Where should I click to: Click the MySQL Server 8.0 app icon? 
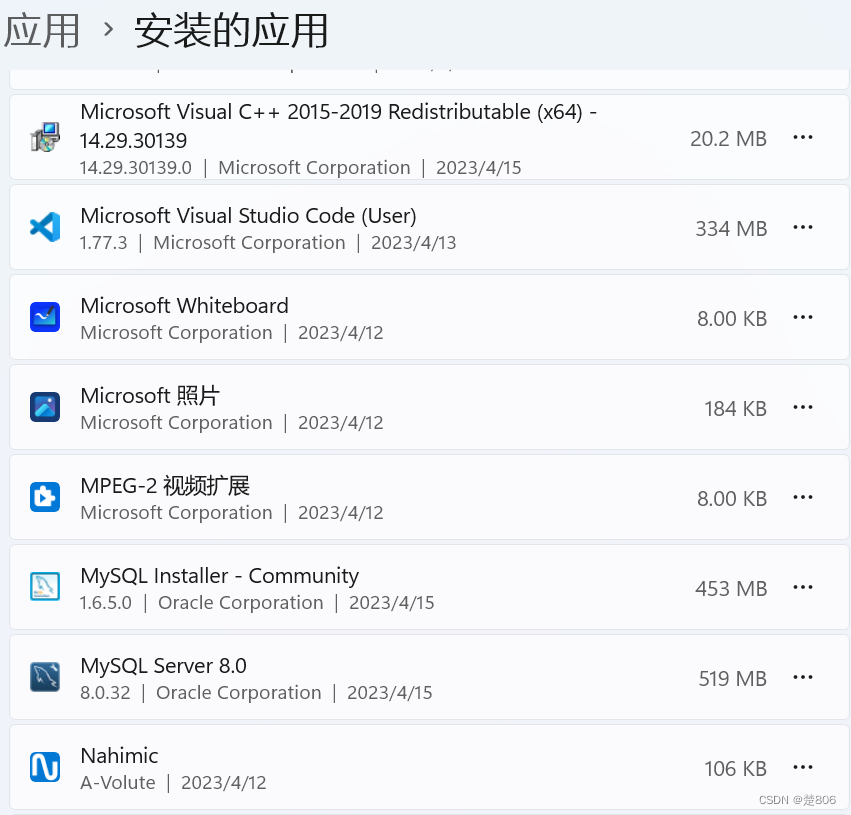[x=45, y=677]
